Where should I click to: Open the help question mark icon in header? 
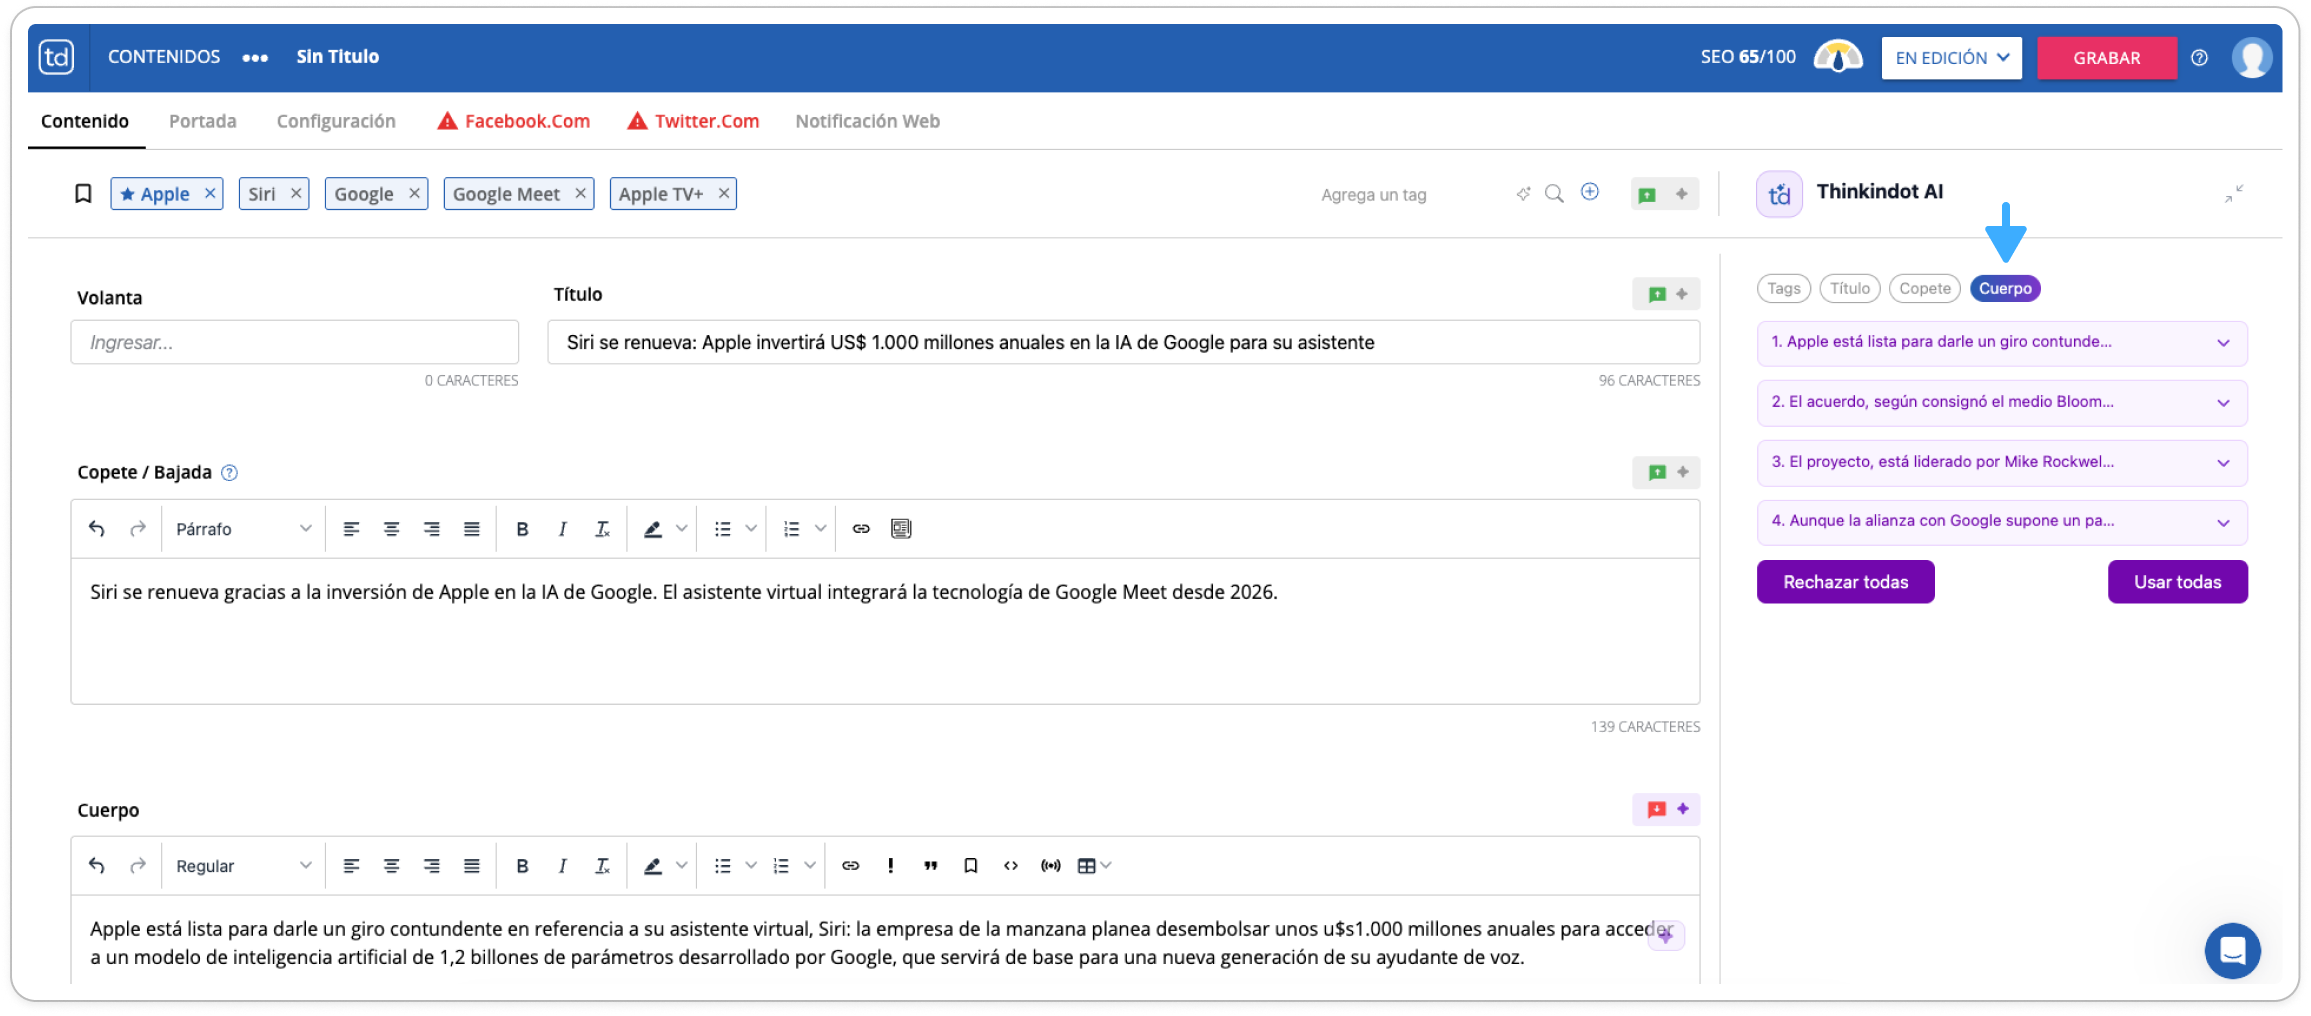(2199, 58)
